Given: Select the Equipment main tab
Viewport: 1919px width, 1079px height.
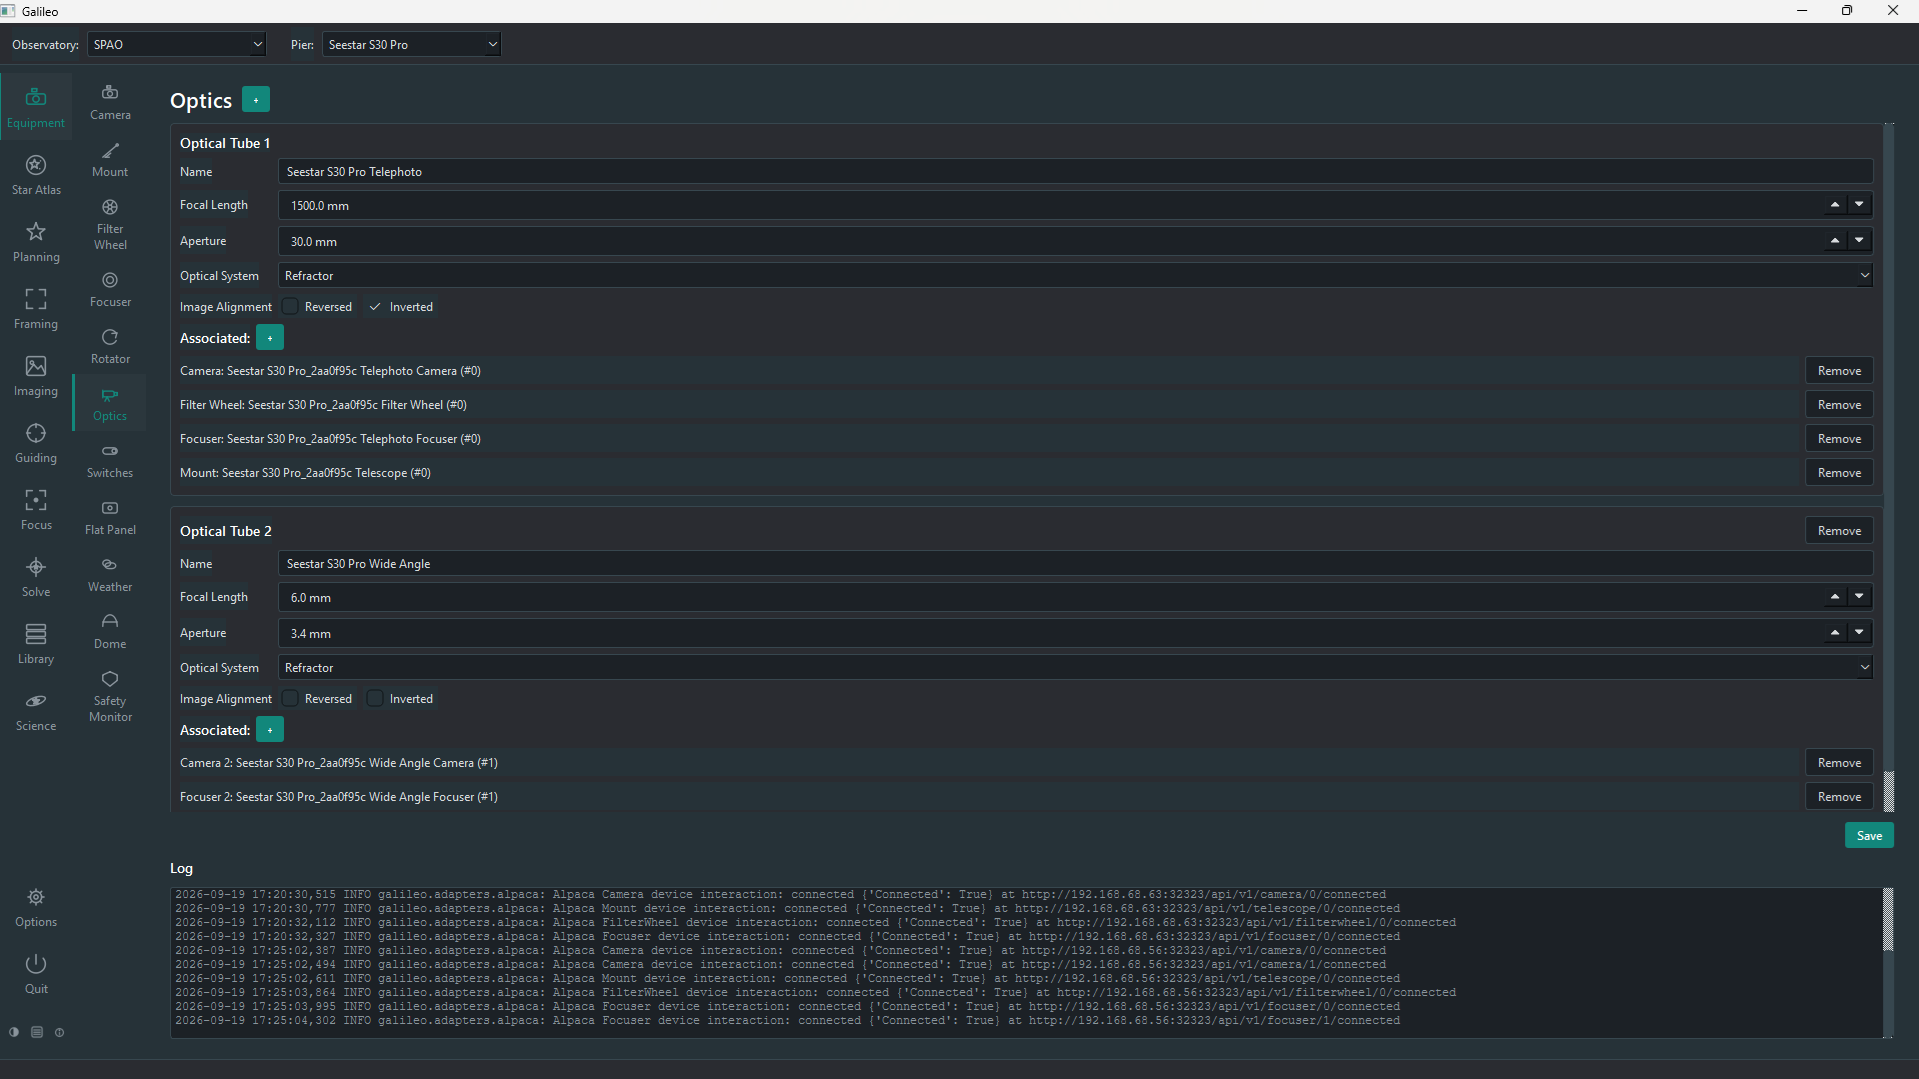Looking at the screenshot, I should 36,108.
